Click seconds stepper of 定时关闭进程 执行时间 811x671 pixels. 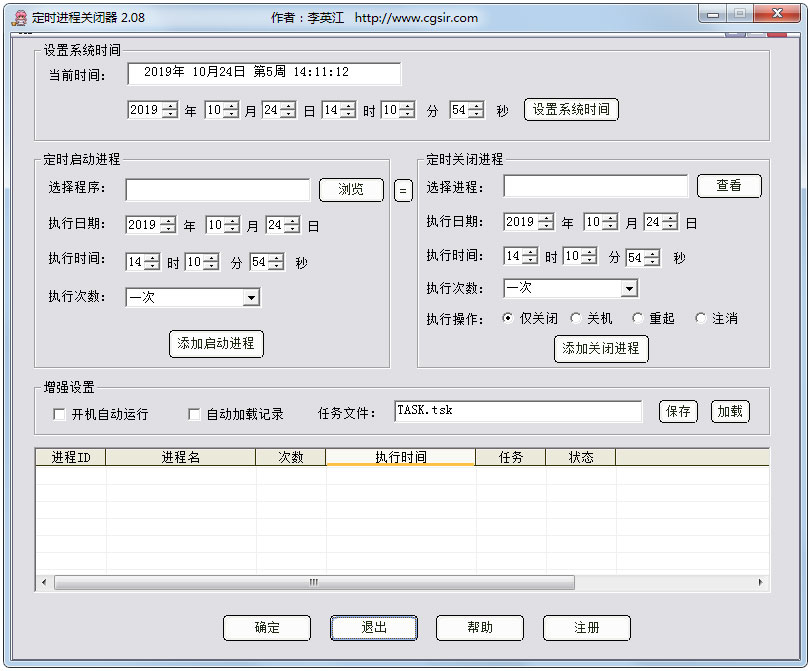point(652,257)
